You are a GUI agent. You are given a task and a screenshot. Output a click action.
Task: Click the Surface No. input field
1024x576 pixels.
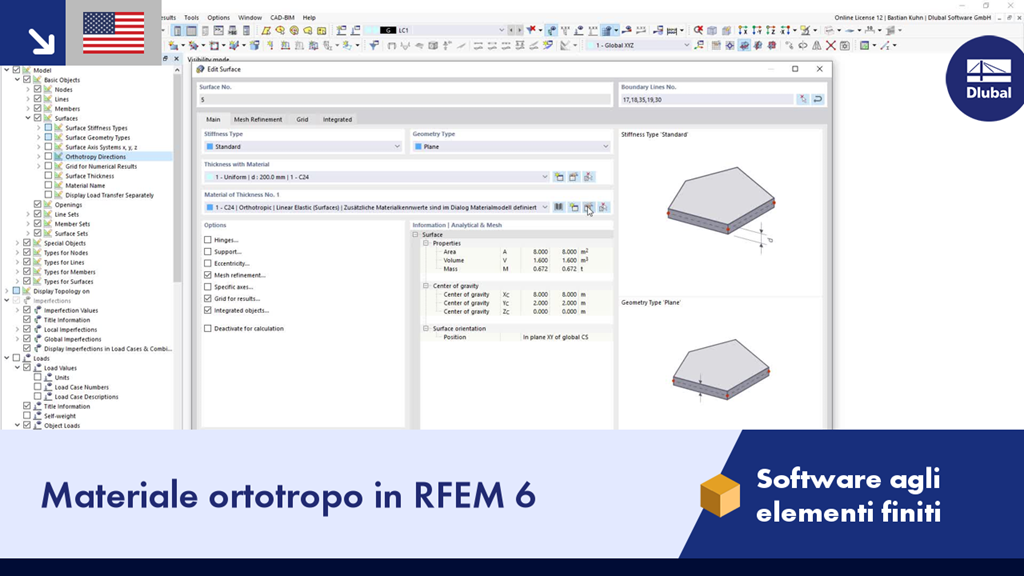click(x=404, y=99)
